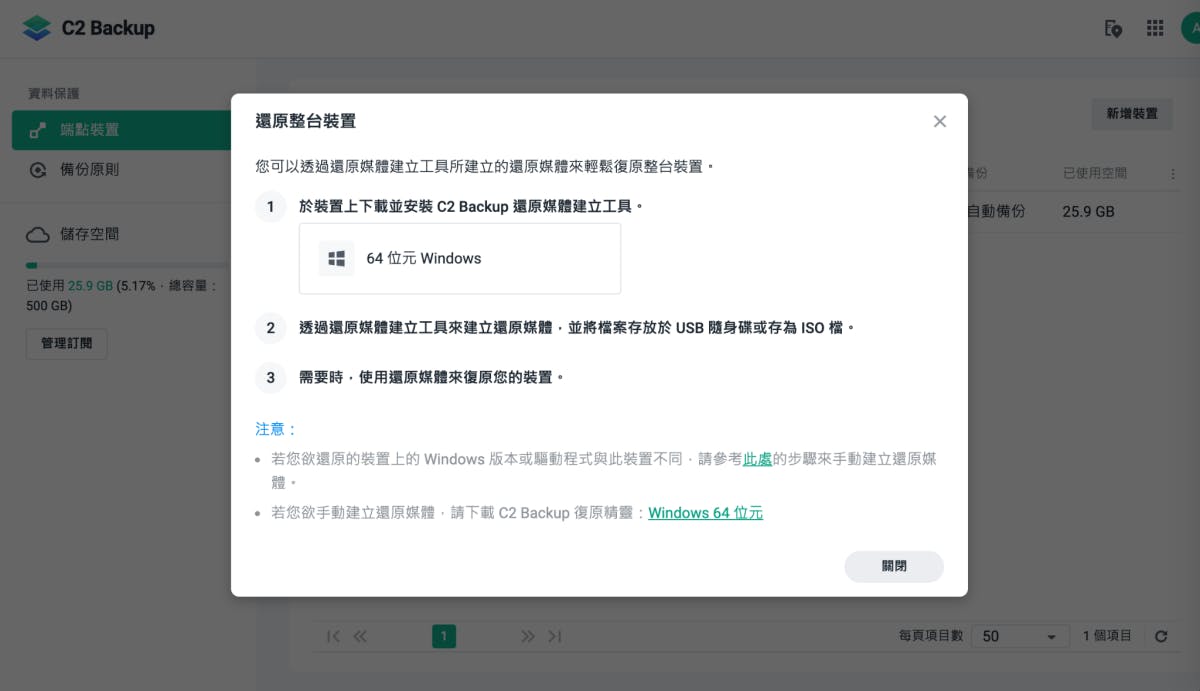Click the 管理訂閱 button
1200x691 pixels.
click(x=66, y=343)
